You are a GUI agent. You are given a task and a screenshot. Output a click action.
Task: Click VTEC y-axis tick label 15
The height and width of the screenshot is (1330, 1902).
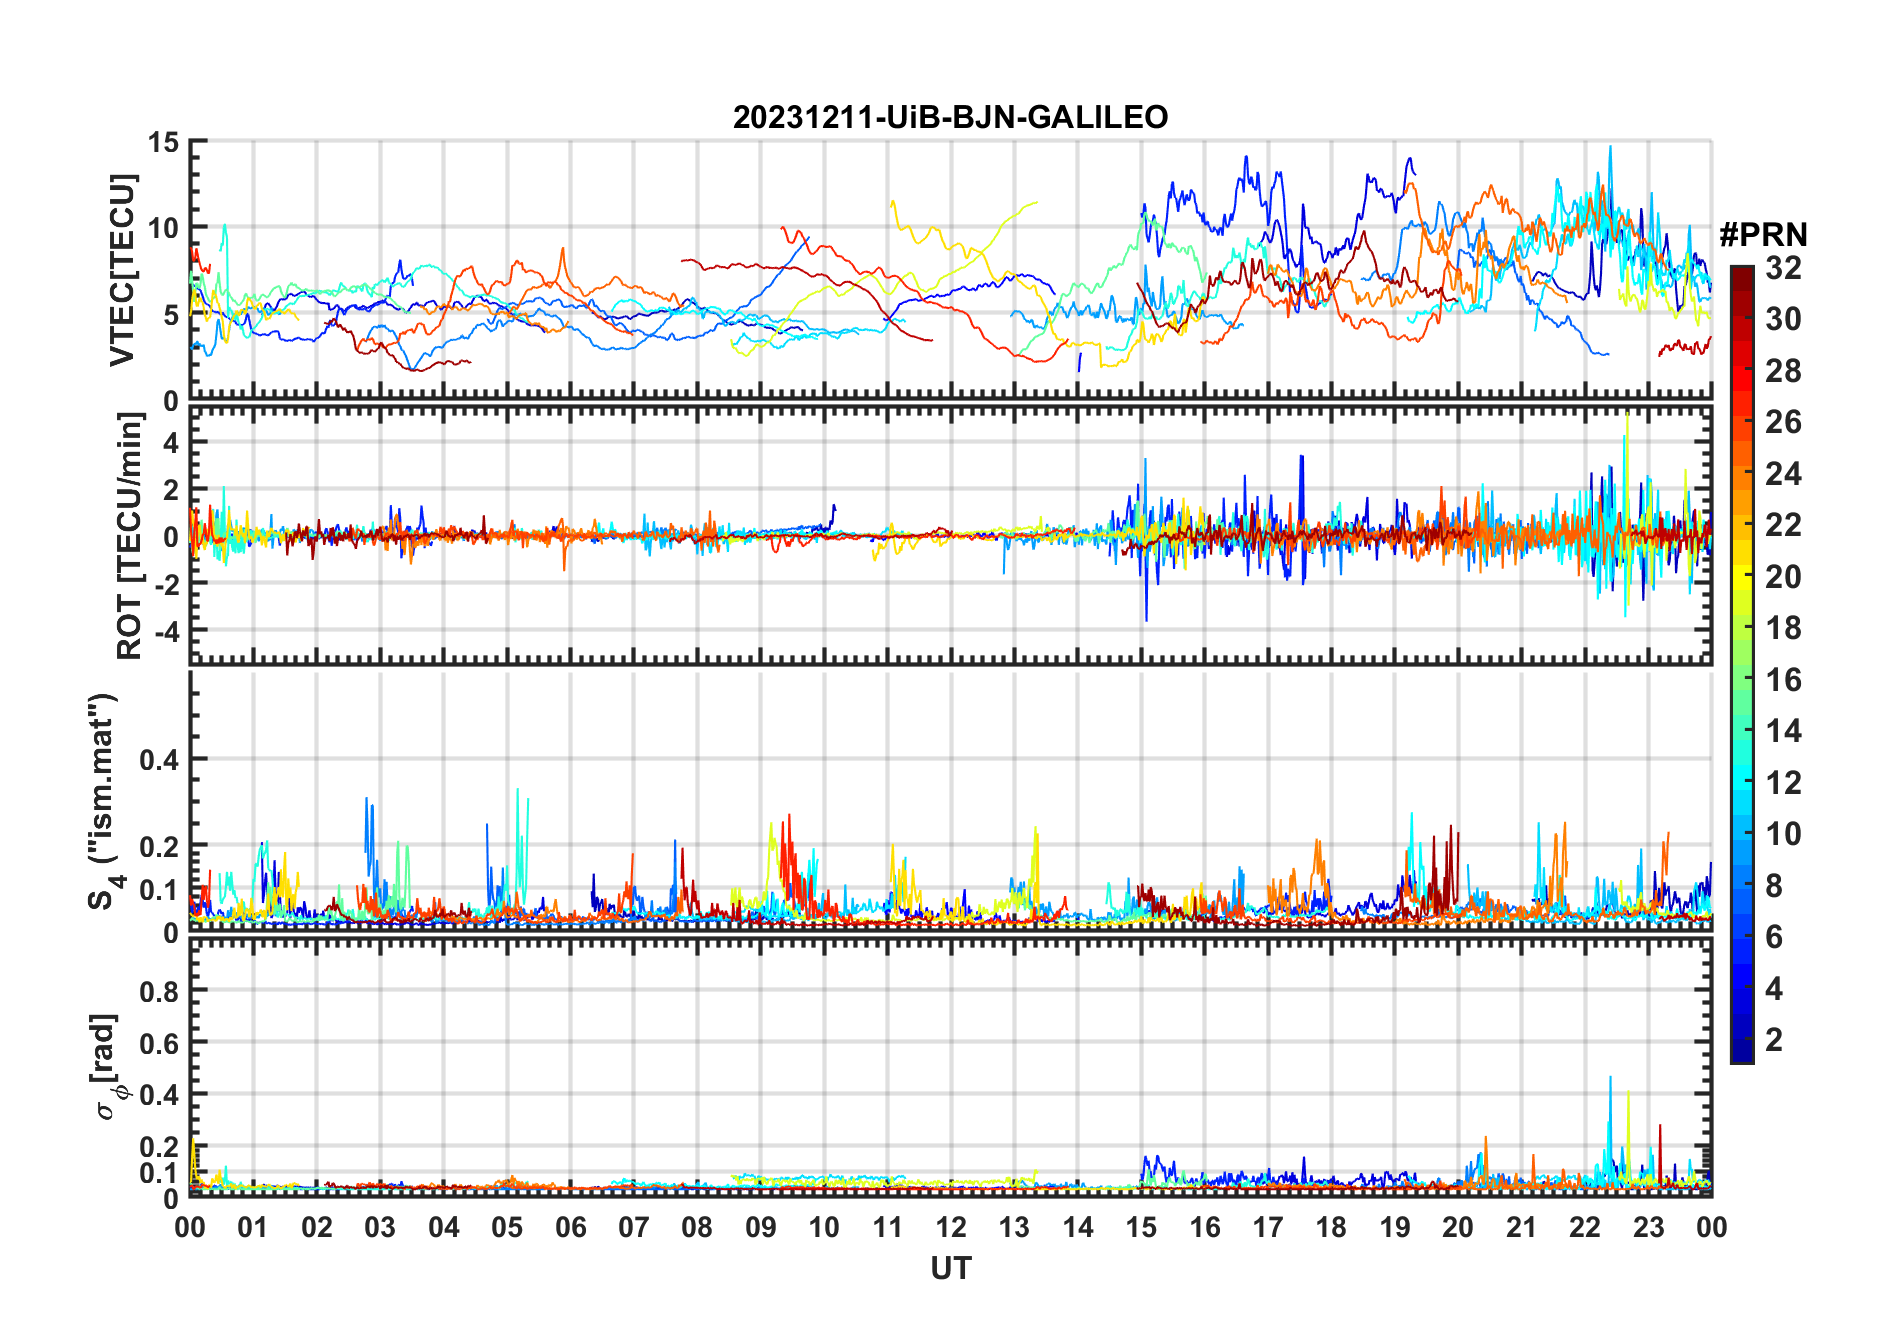(x=164, y=142)
